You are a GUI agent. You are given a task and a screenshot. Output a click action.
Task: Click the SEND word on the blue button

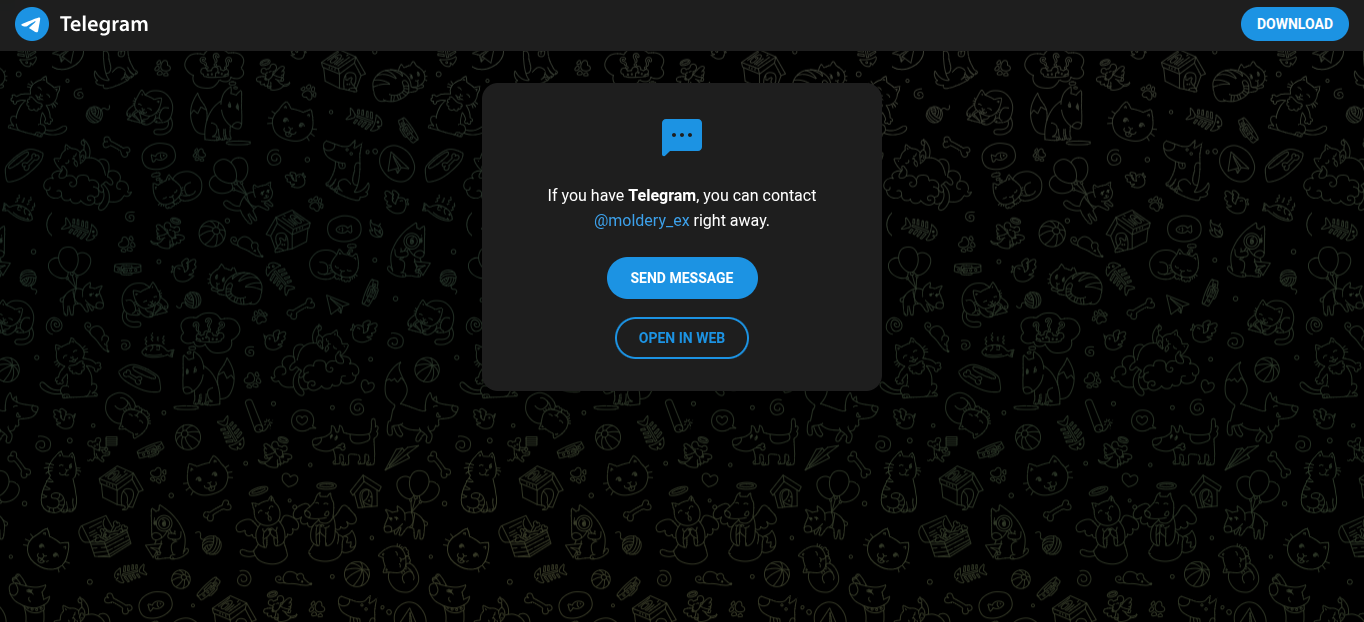tap(648, 278)
